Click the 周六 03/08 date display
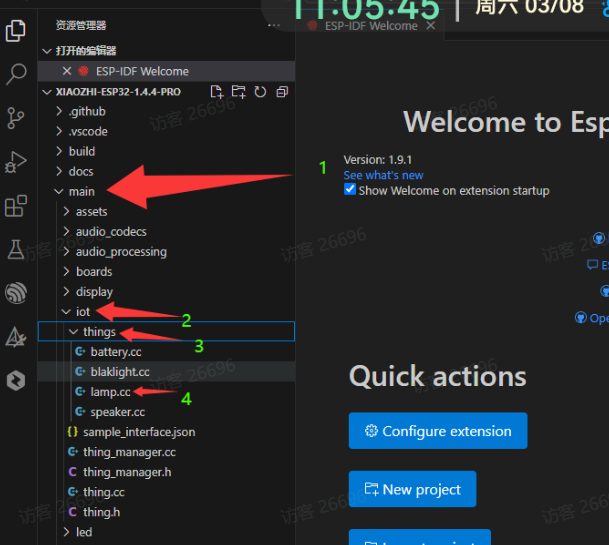Image resolution: width=609 pixels, height=545 pixels. point(529,7)
